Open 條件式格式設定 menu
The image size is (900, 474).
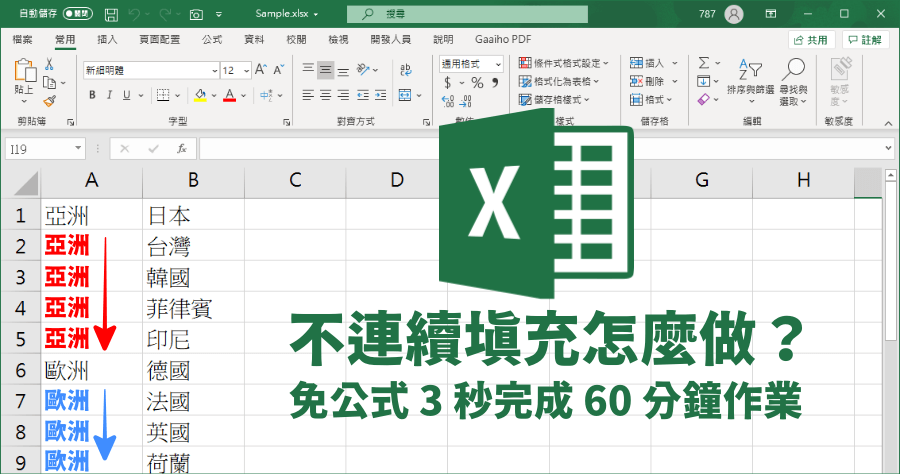563,63
